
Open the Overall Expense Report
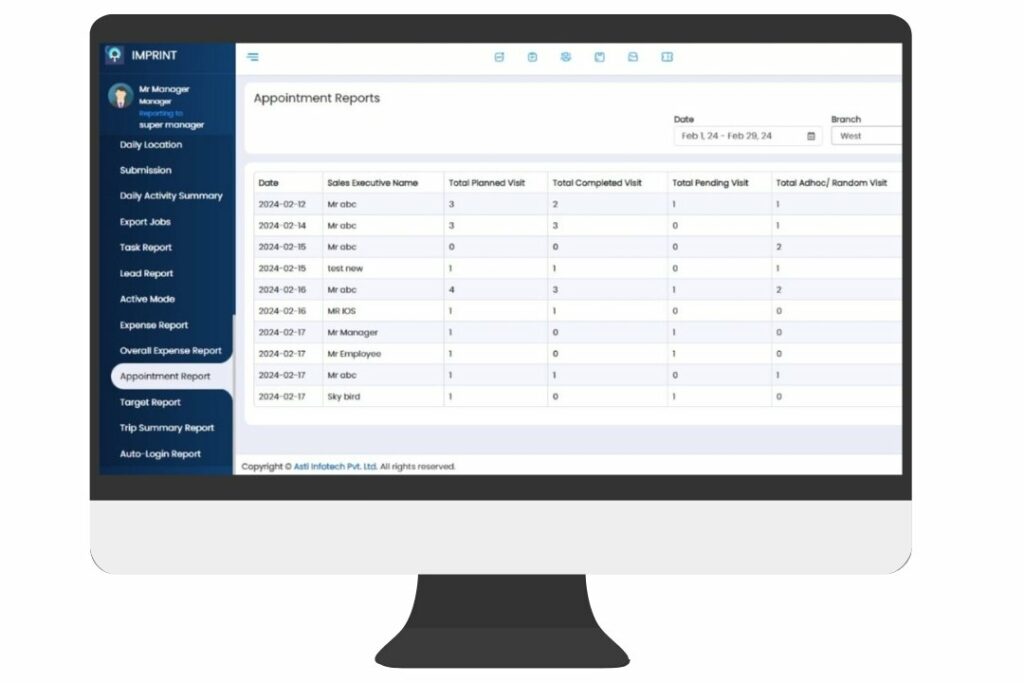pos(171,350)
